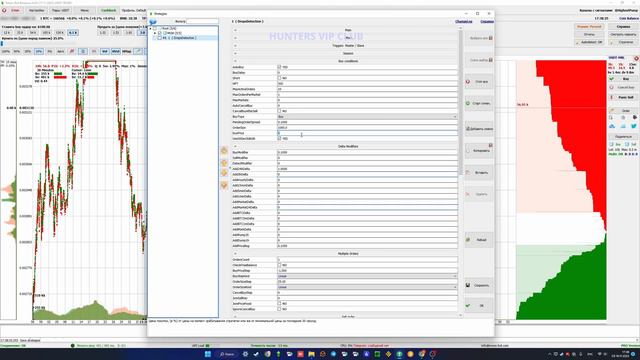Click the taskbar search box
The width and height of the screenshot is (640, 360).
(227, 354)
